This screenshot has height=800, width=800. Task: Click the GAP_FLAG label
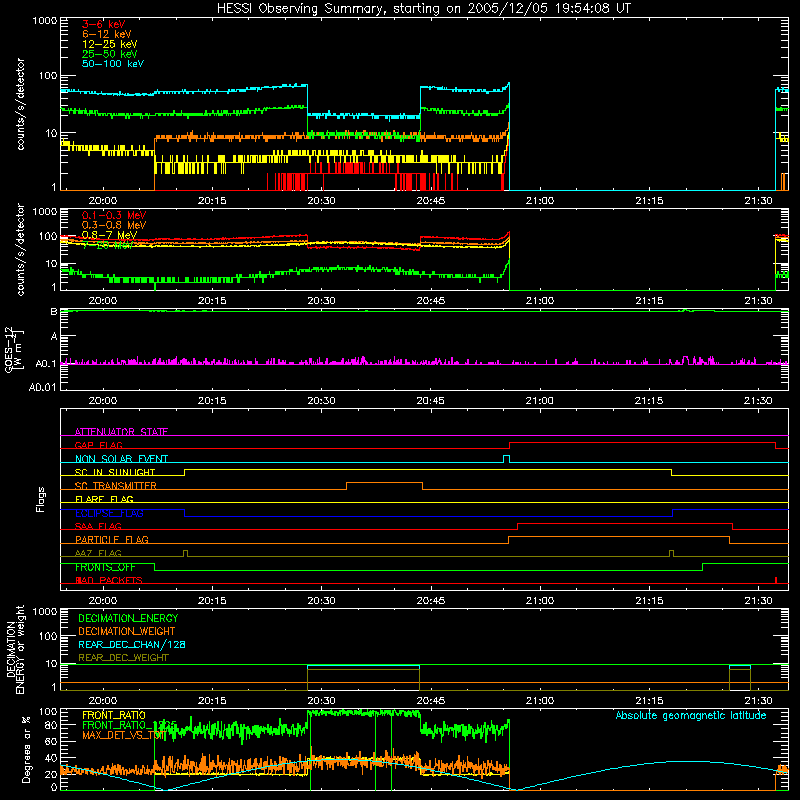tap(98, 445)
